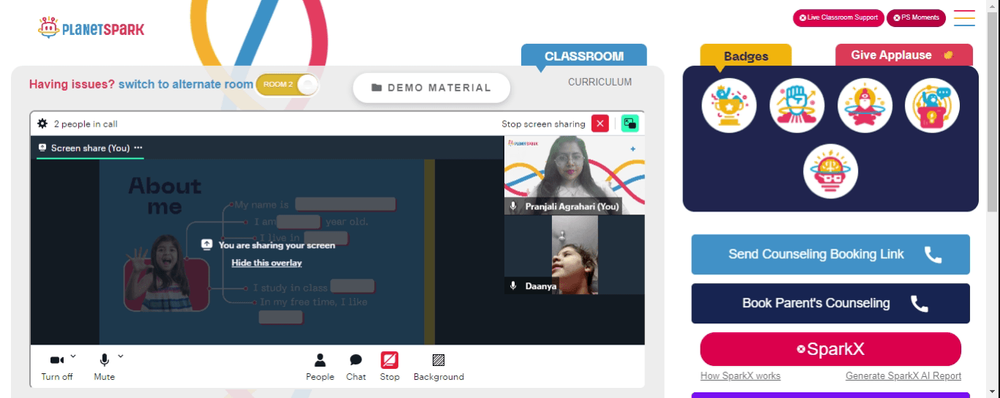Click the red Stop sharing icon
This screenshot has height=398, width=1000.
pos(390,360)
